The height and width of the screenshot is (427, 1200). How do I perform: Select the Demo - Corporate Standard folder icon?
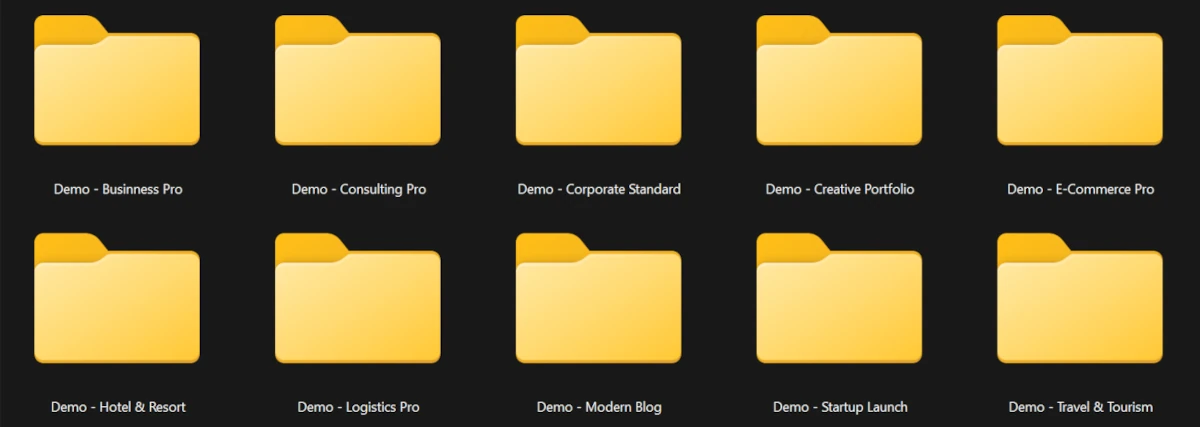click(599, 81)
